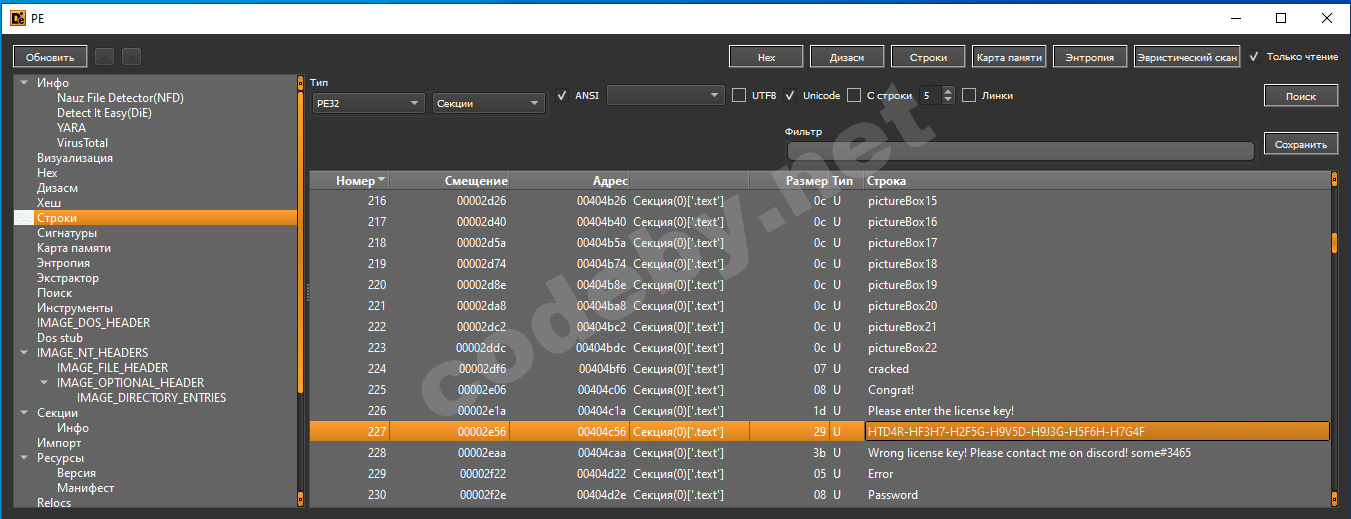
Task: Collapse the Секции tree node
Action: point(23,413)
